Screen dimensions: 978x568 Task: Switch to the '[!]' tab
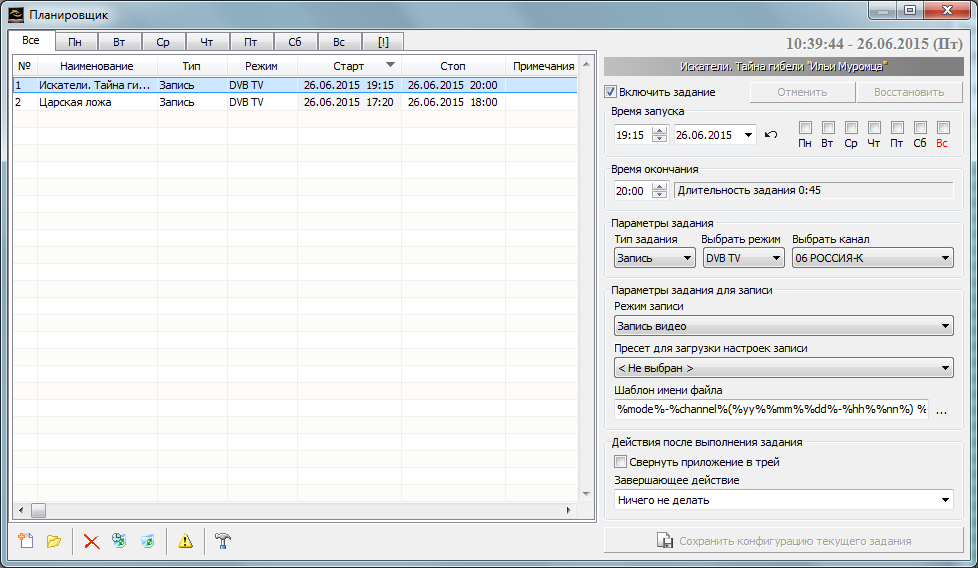383,42
